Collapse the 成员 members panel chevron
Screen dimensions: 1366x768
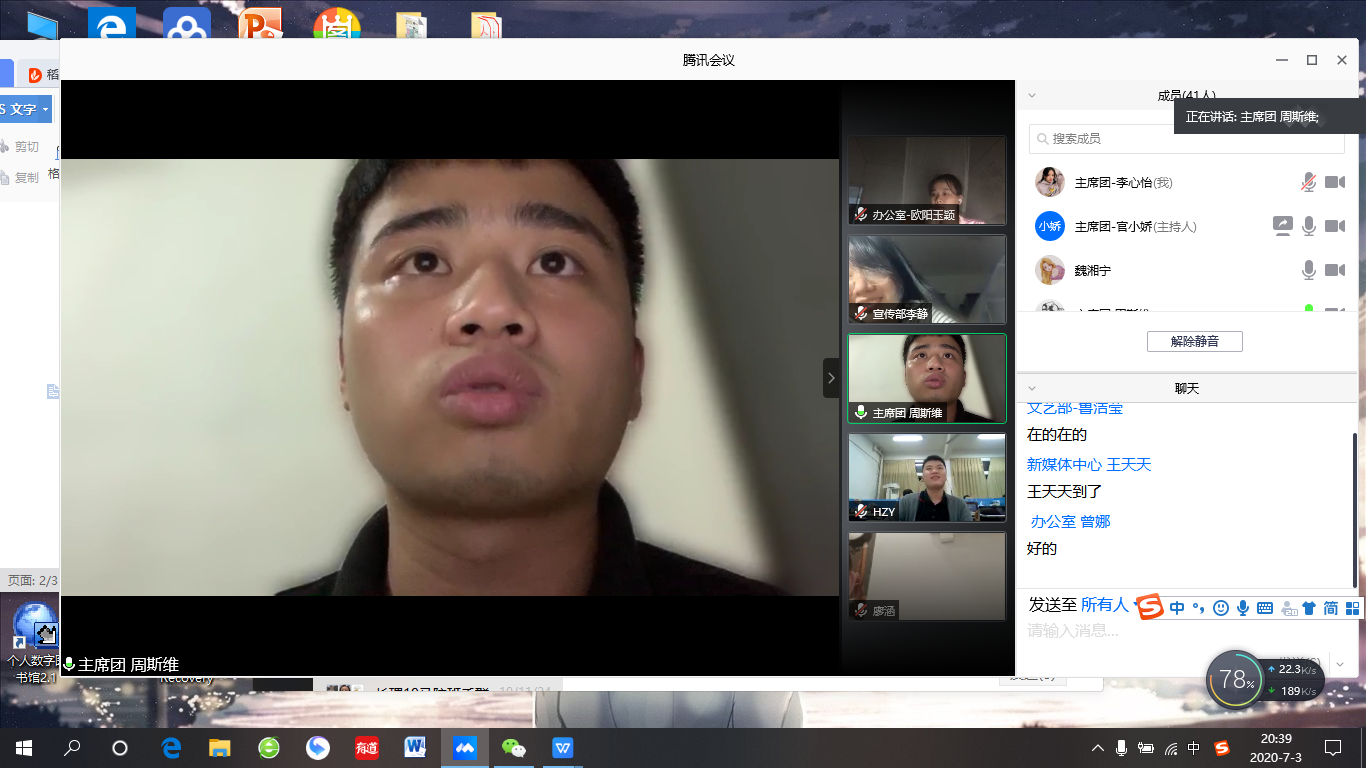[1032, 96]
